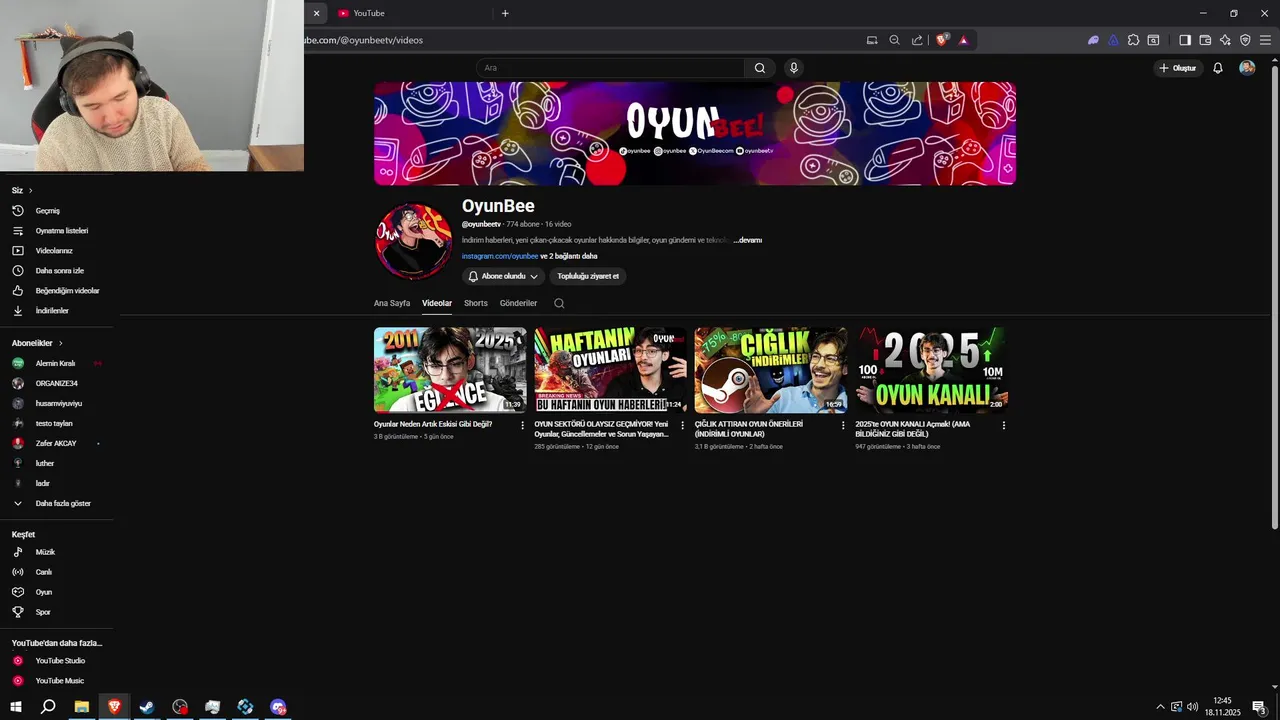The image size is (1280, 720).
Task: Open more options for 'Oyunlar Neden Artık Eskisi' video
Action: [x=522, y=425]
